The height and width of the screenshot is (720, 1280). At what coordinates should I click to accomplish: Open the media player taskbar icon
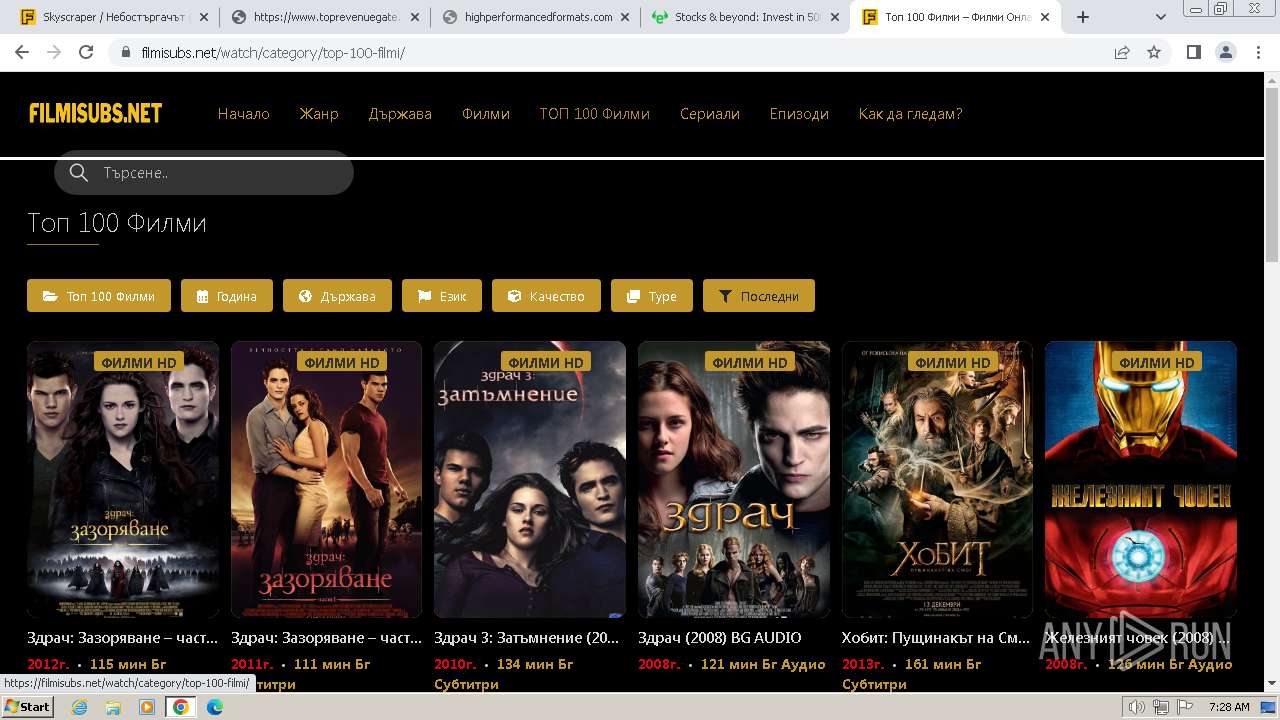point(147,707)
